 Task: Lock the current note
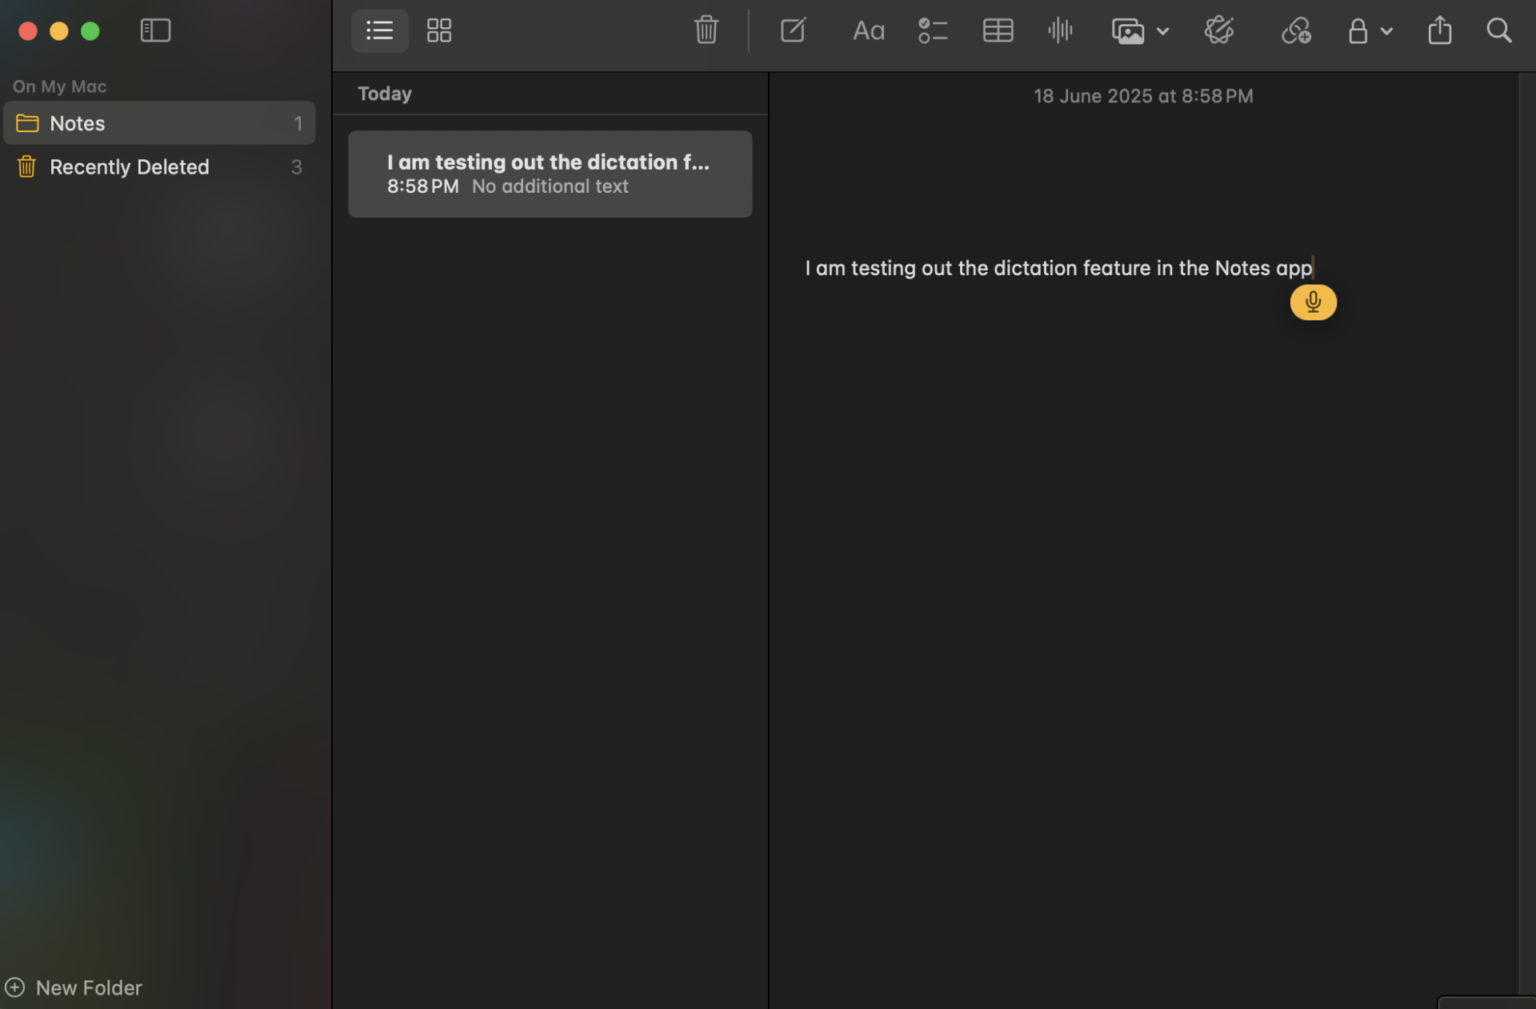1357,30
